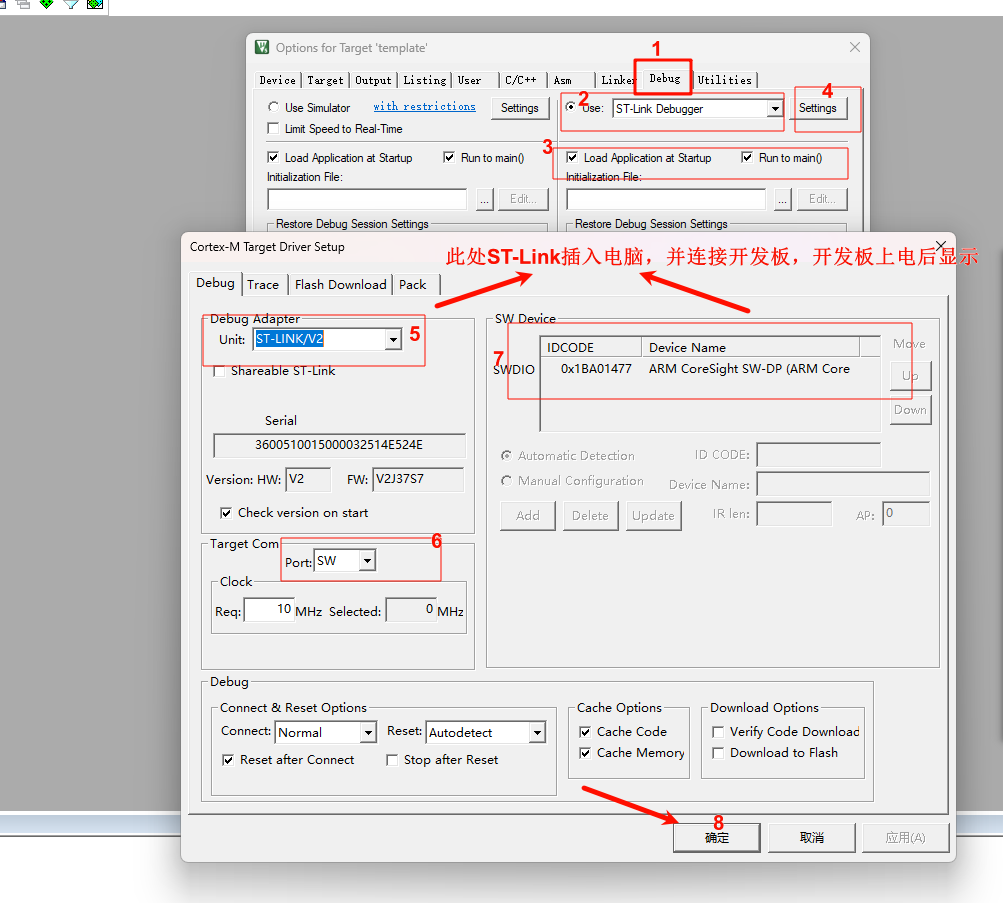1003x903 pixels.
Task: Toggle Reset after Connect checkbox
Action: pyautogui.click(x=228, y=760)
